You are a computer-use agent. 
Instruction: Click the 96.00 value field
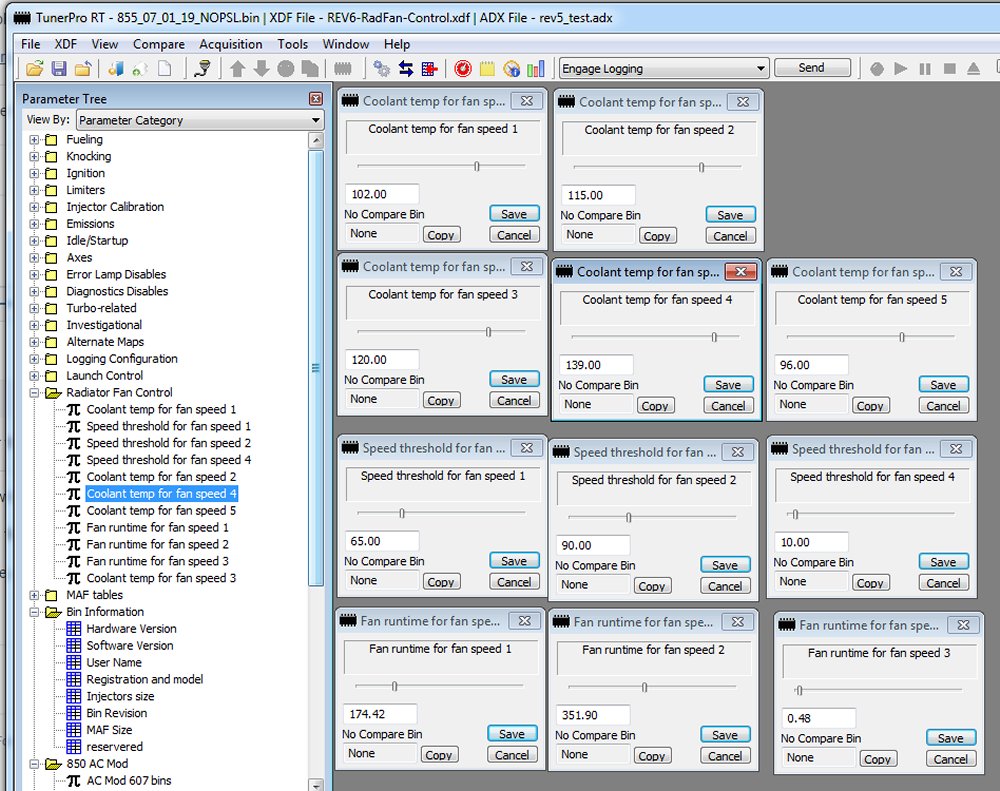(811, 365)
